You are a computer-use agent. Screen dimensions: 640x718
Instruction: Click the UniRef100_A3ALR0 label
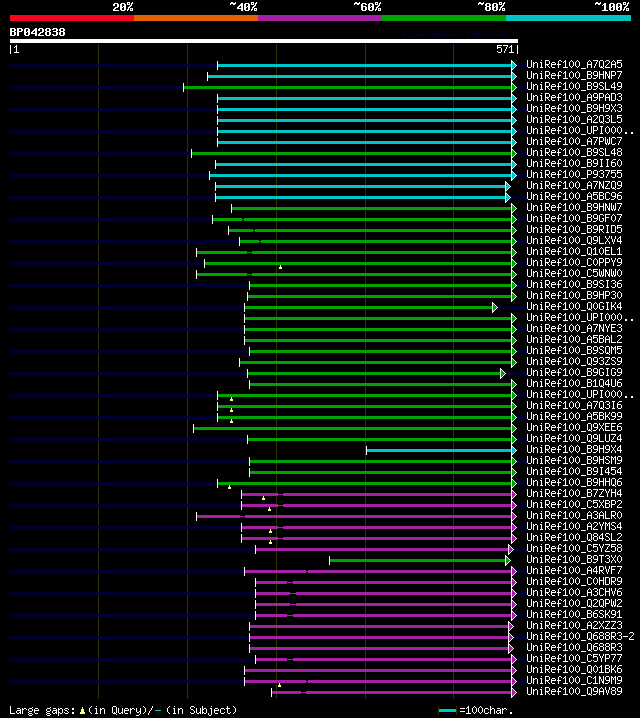[x=574, y=515]
